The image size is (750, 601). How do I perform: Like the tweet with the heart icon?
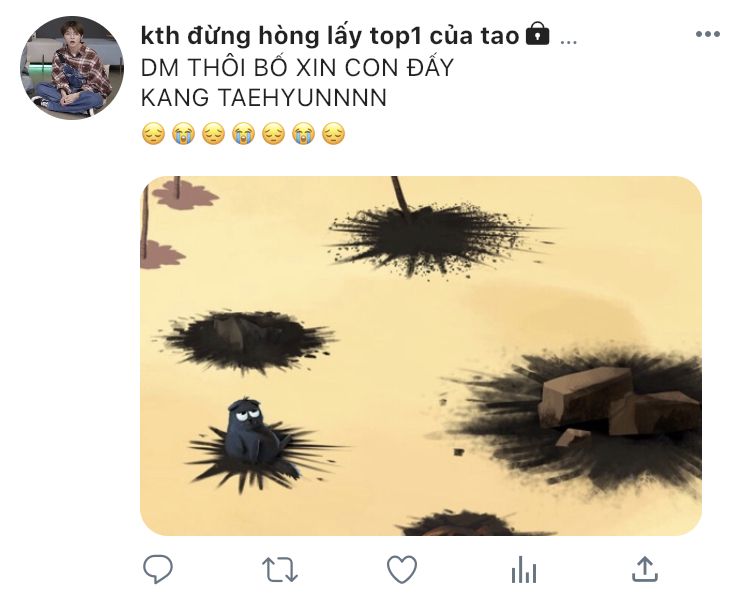coord(402,569)
